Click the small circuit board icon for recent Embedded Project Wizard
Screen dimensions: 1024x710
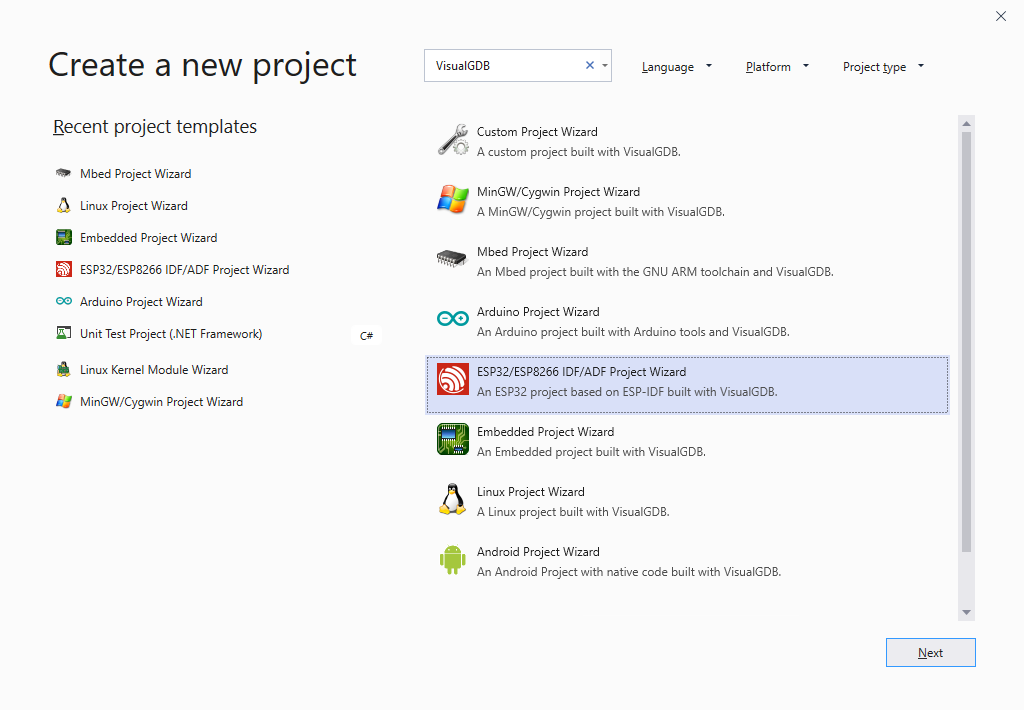(x=63, y=237)
